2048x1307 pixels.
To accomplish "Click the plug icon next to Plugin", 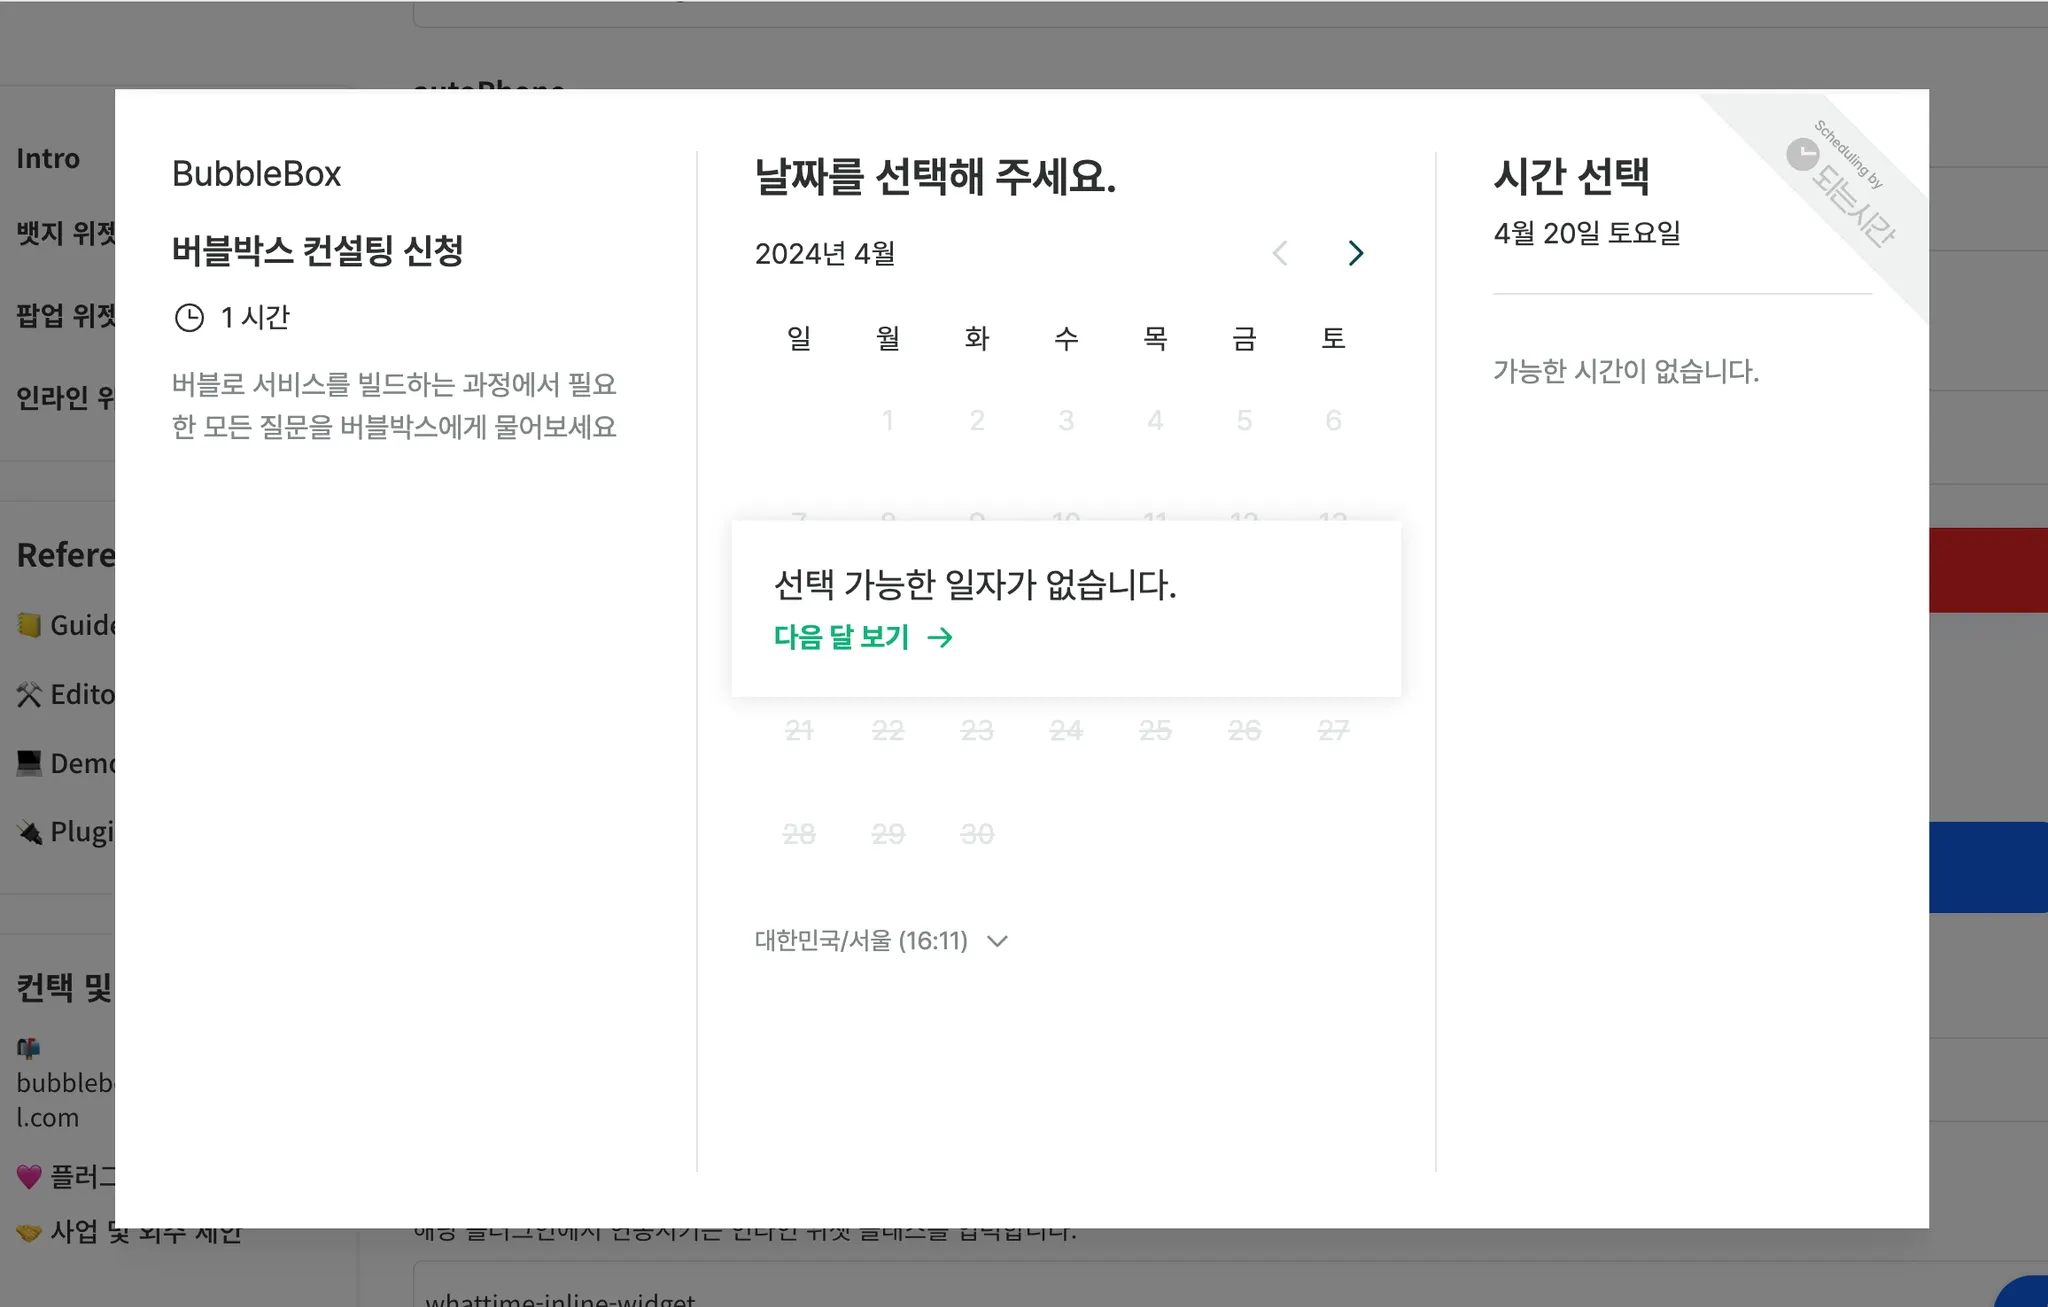I will pos(29,832).
